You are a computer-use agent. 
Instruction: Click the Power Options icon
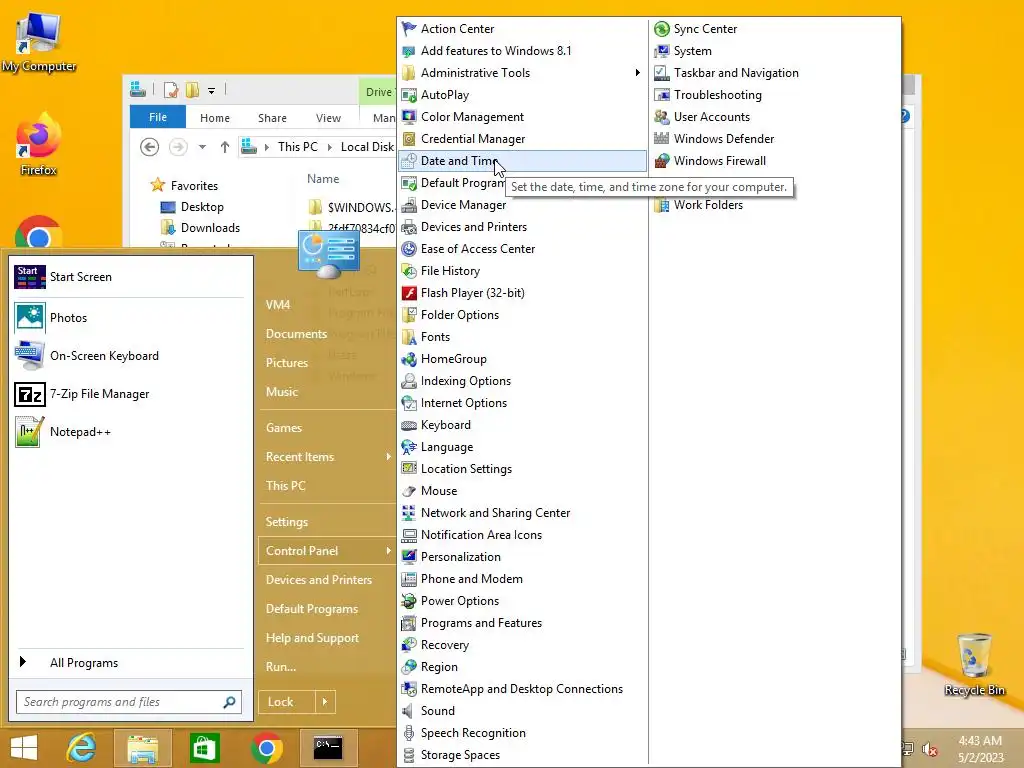409,601
